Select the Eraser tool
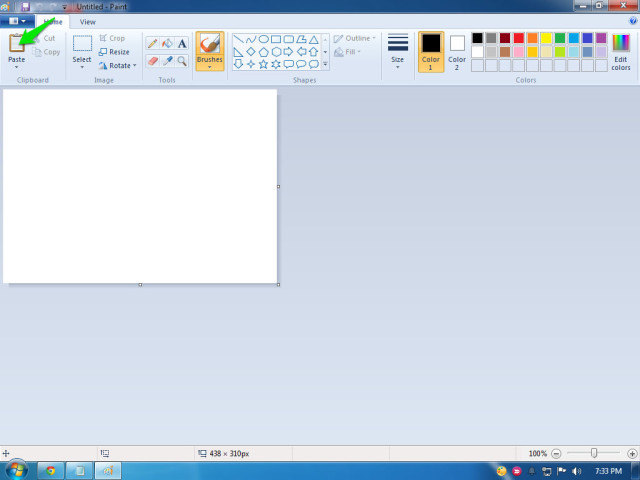 point(153,61)
